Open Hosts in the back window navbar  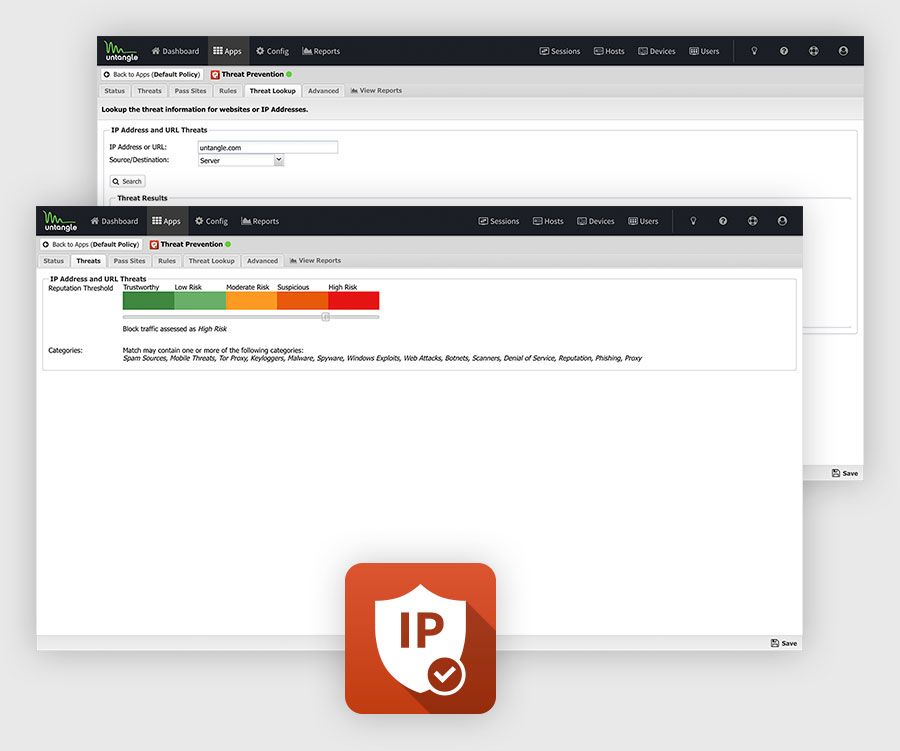click(609, 51)
